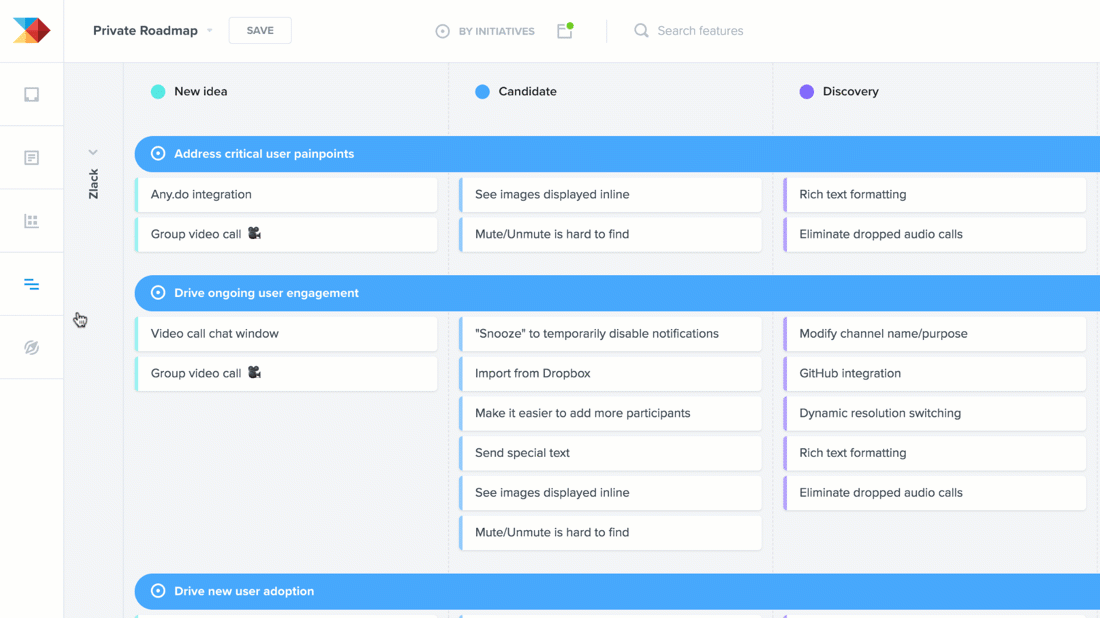This screenshot has height=618, width=1100.
Task: Click the Search features field
Action: 700,31
